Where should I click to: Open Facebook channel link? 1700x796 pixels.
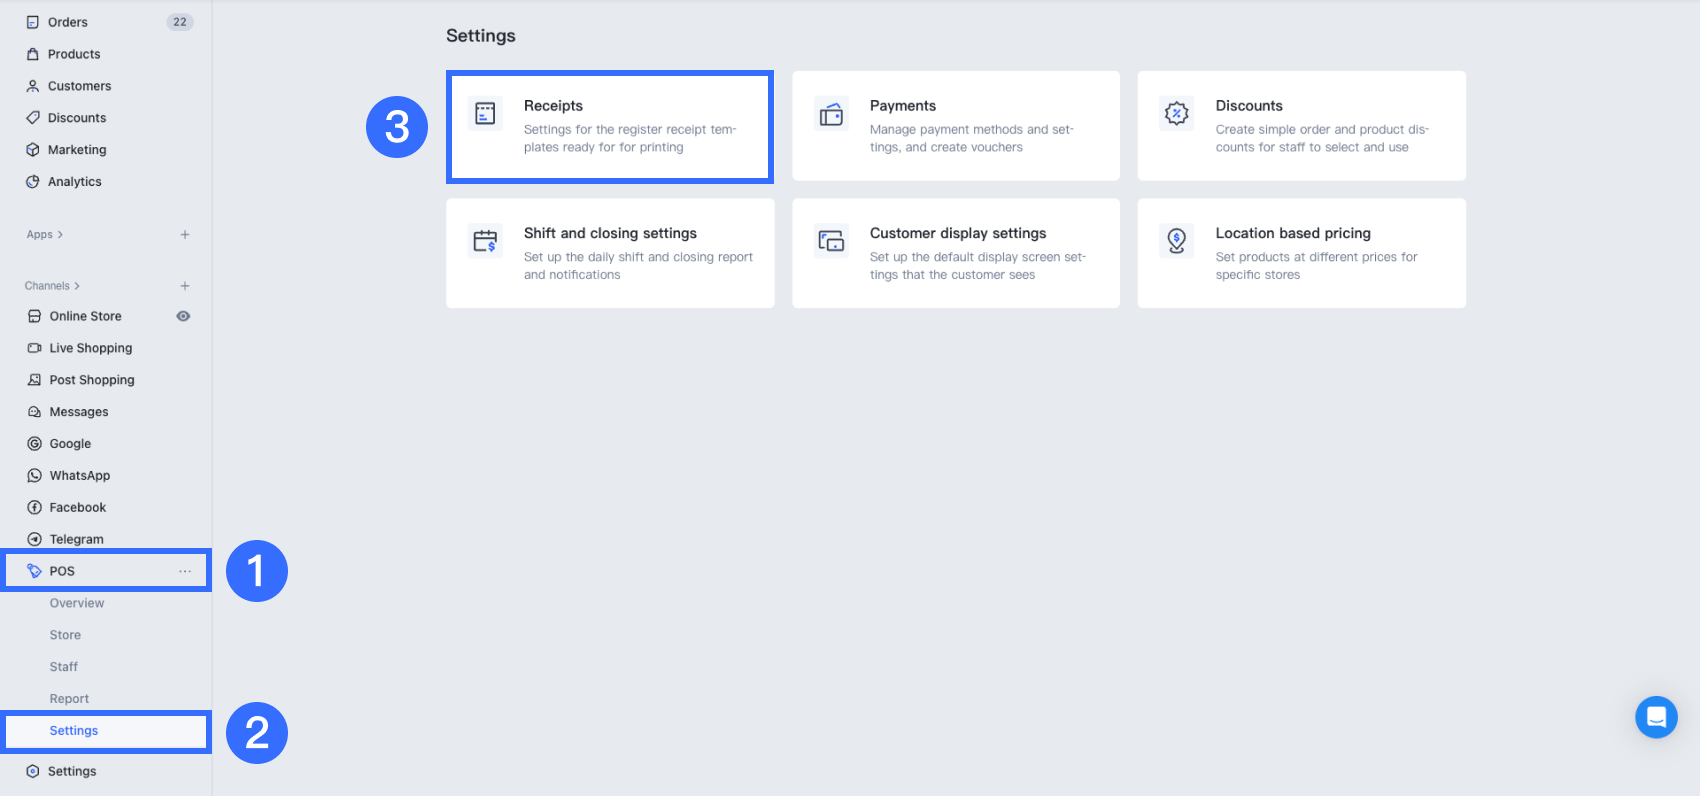pyautogui.click(x=78, y=508)
